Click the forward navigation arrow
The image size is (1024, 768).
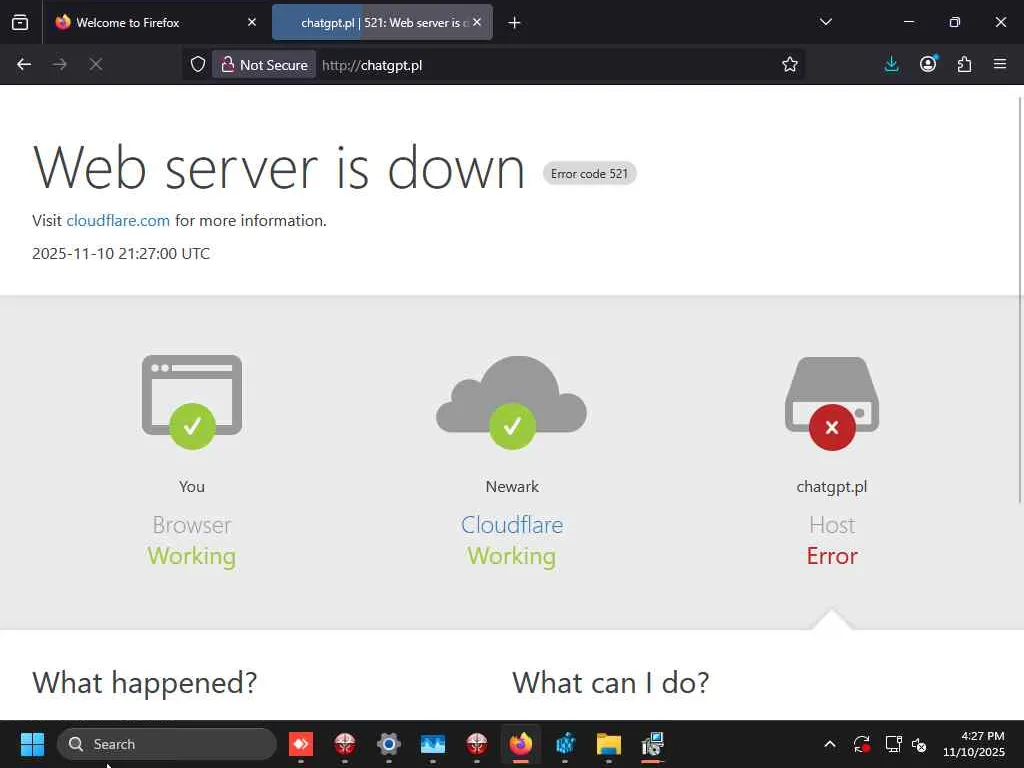coord(60,65)
